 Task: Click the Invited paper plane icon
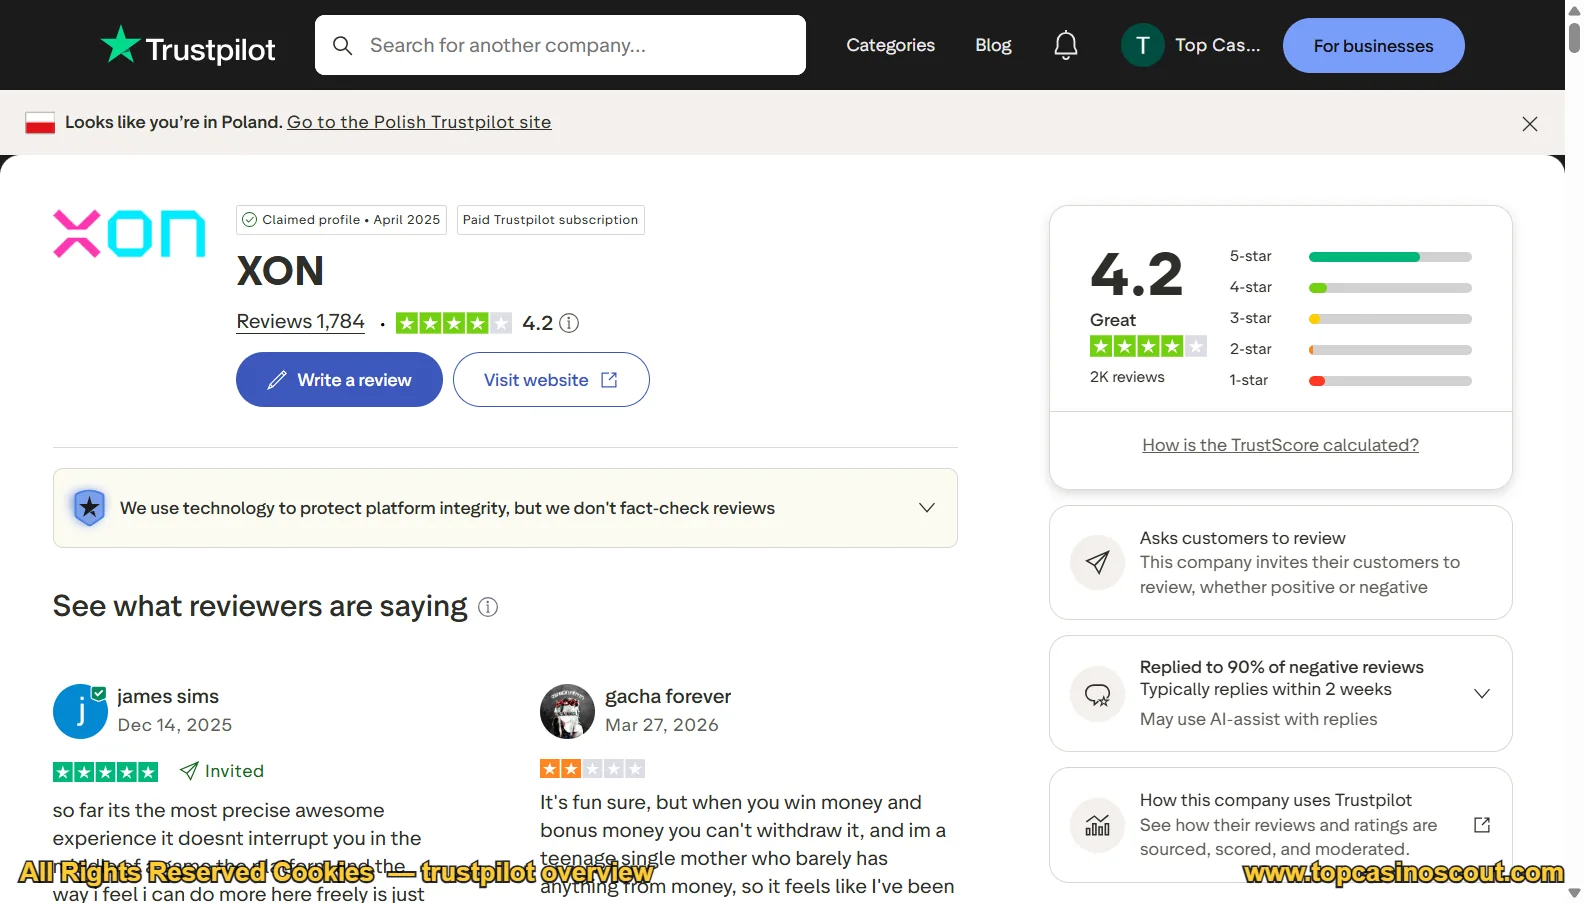(189, 771)
